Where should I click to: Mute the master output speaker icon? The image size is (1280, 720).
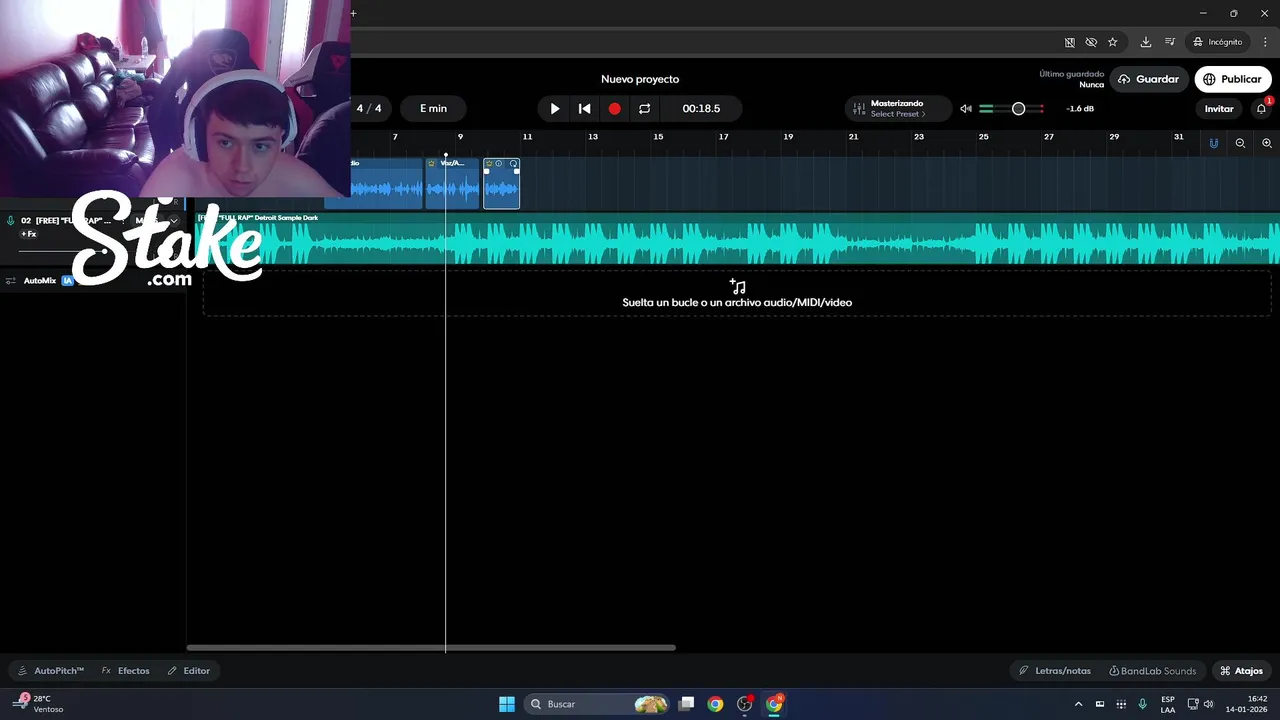[966, 109]
